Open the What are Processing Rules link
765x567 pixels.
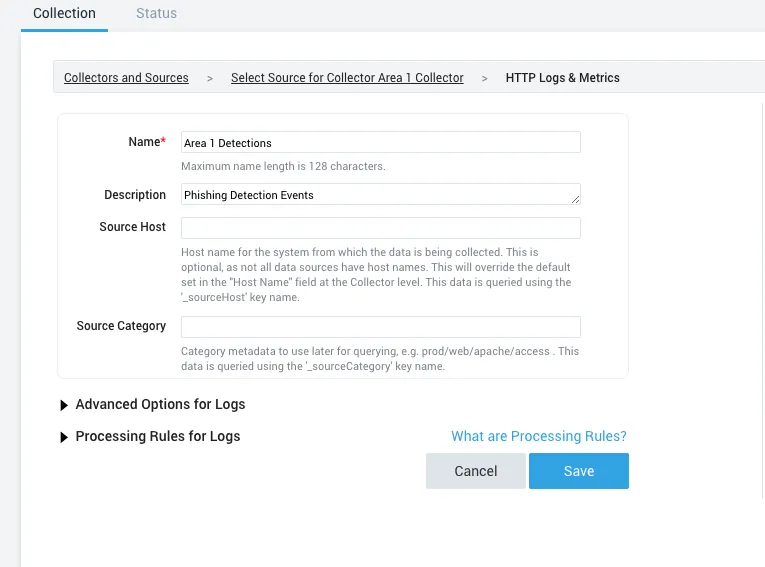538,436
